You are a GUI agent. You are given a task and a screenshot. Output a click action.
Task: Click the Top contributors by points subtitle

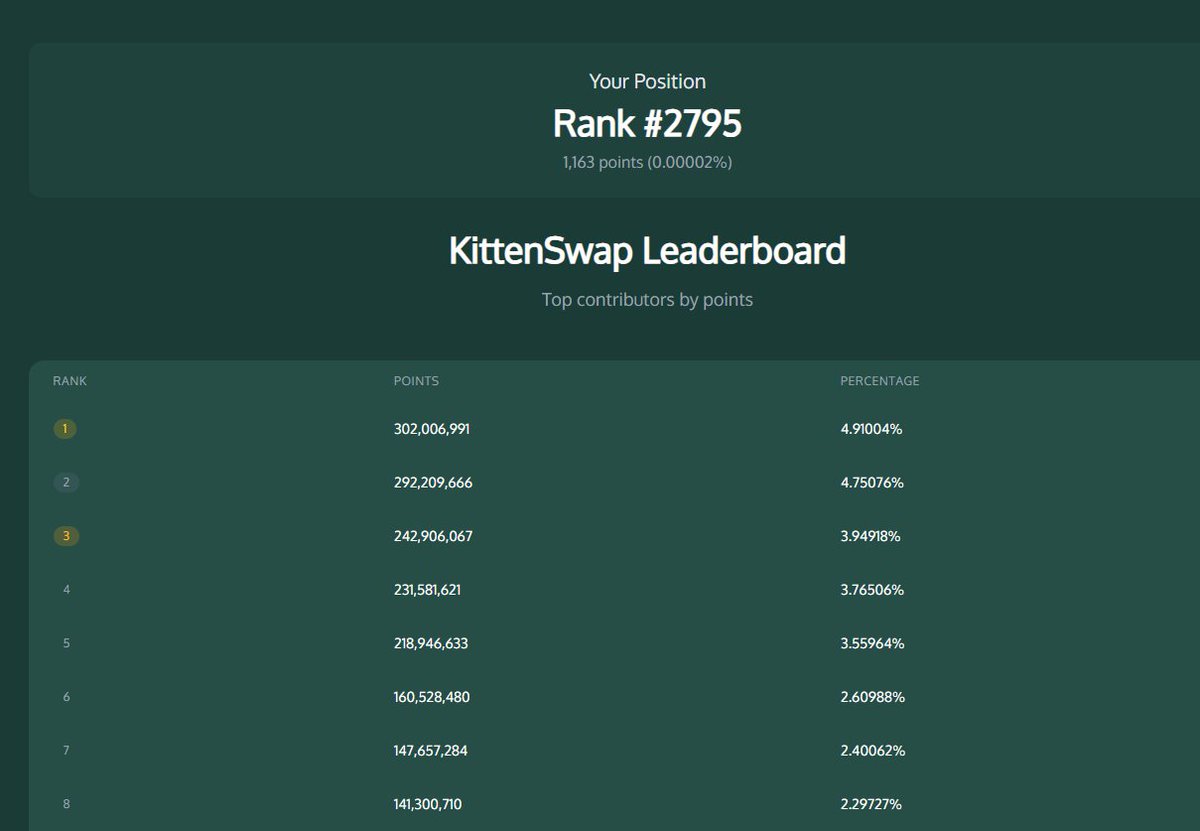(647, 300)
